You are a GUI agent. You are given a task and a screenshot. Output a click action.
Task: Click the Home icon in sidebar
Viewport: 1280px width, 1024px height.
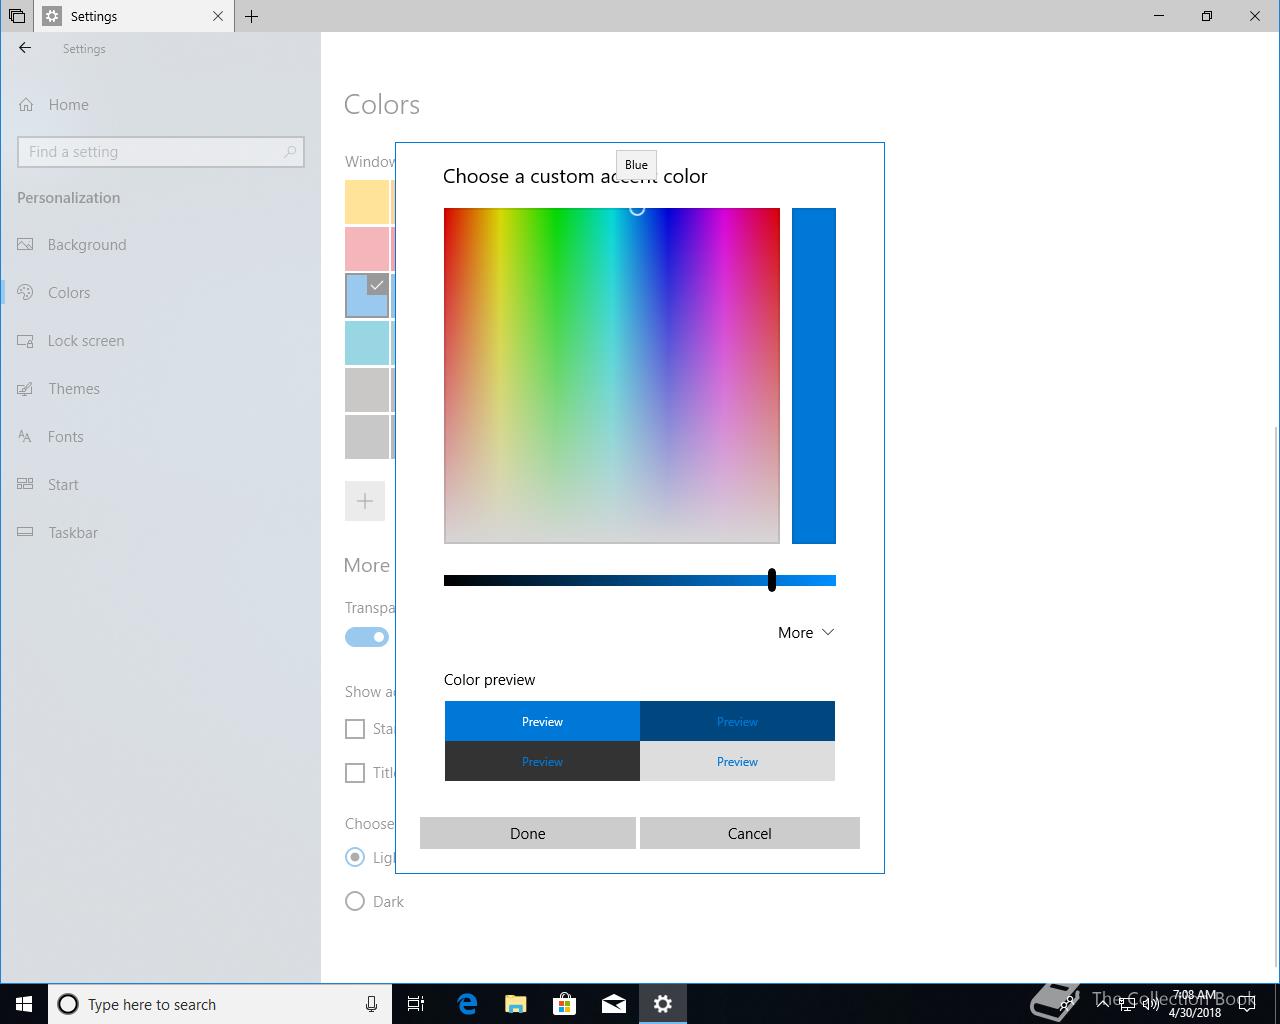pos(26,105)
